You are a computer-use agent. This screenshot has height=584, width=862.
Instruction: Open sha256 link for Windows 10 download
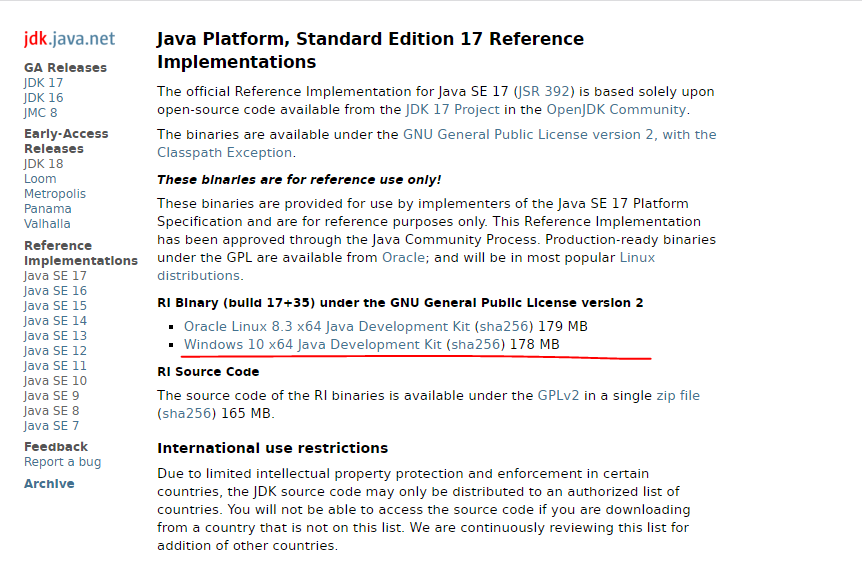[x=476, y=345]
